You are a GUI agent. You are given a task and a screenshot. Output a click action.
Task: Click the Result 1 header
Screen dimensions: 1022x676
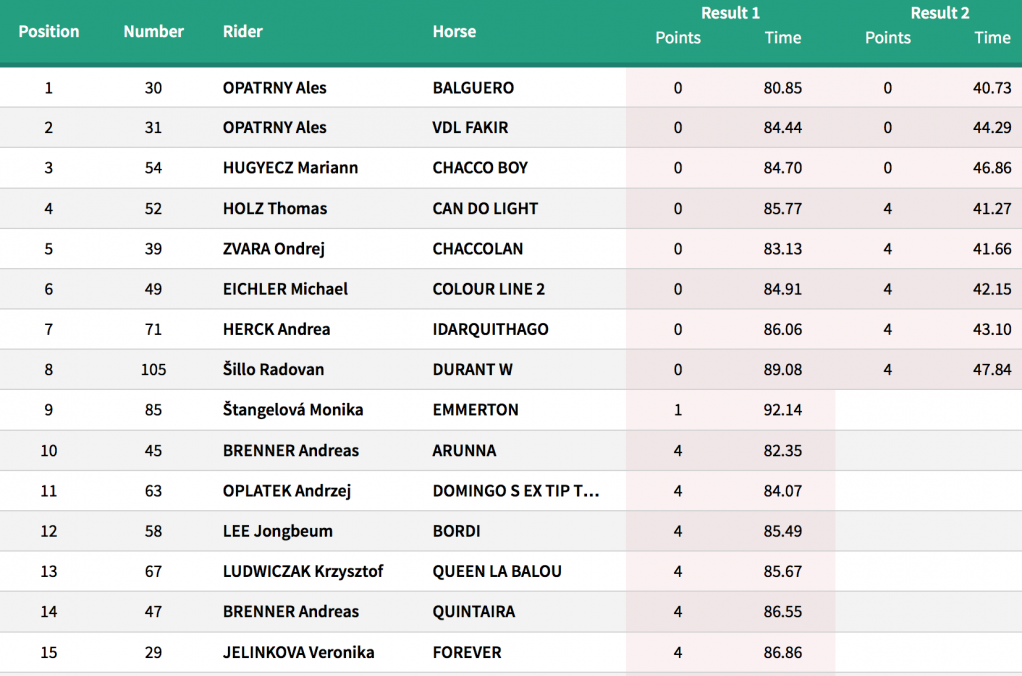pyautogui.click(x=730, y=13)
